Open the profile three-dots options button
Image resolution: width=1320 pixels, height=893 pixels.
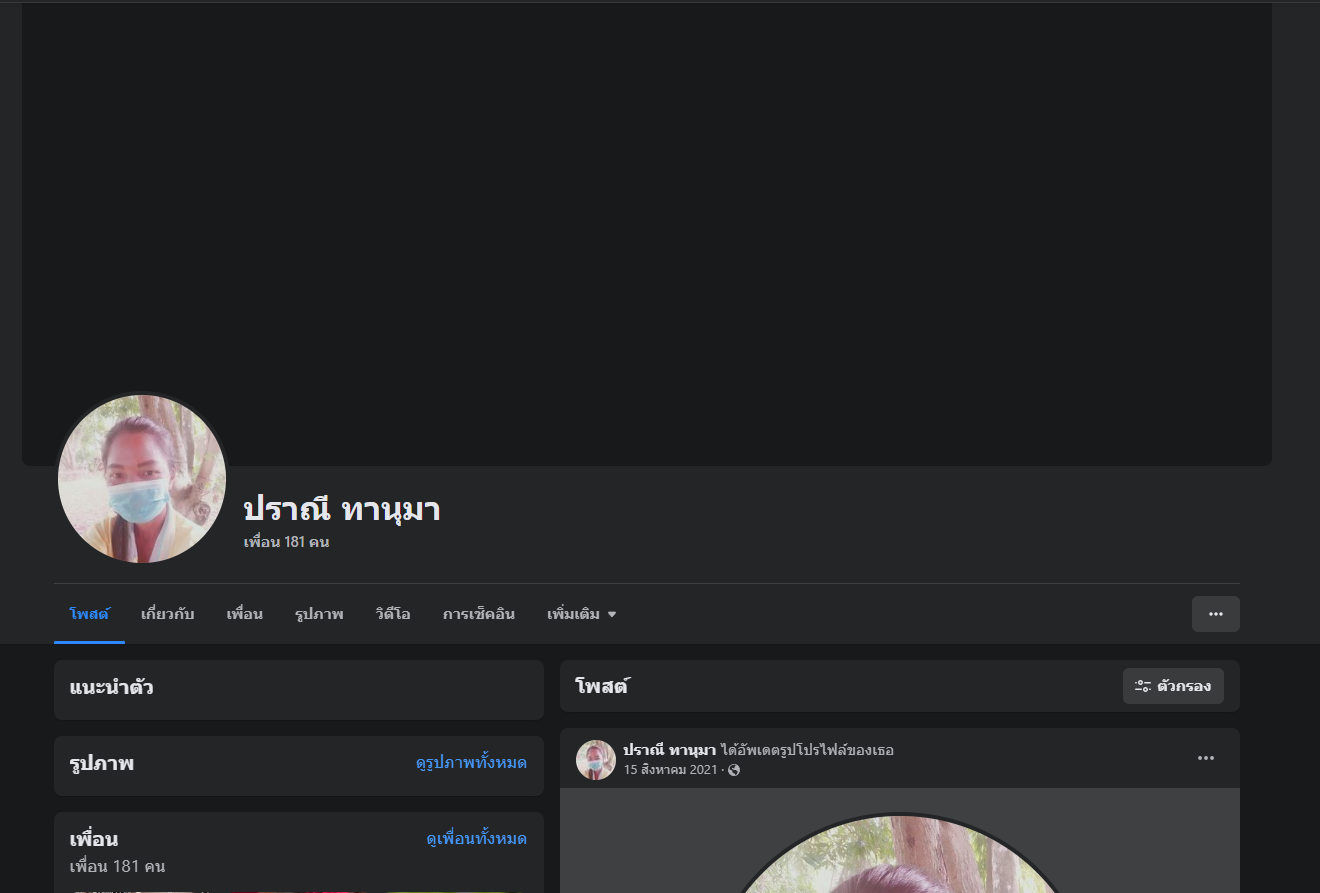[x=1215, y=614]
